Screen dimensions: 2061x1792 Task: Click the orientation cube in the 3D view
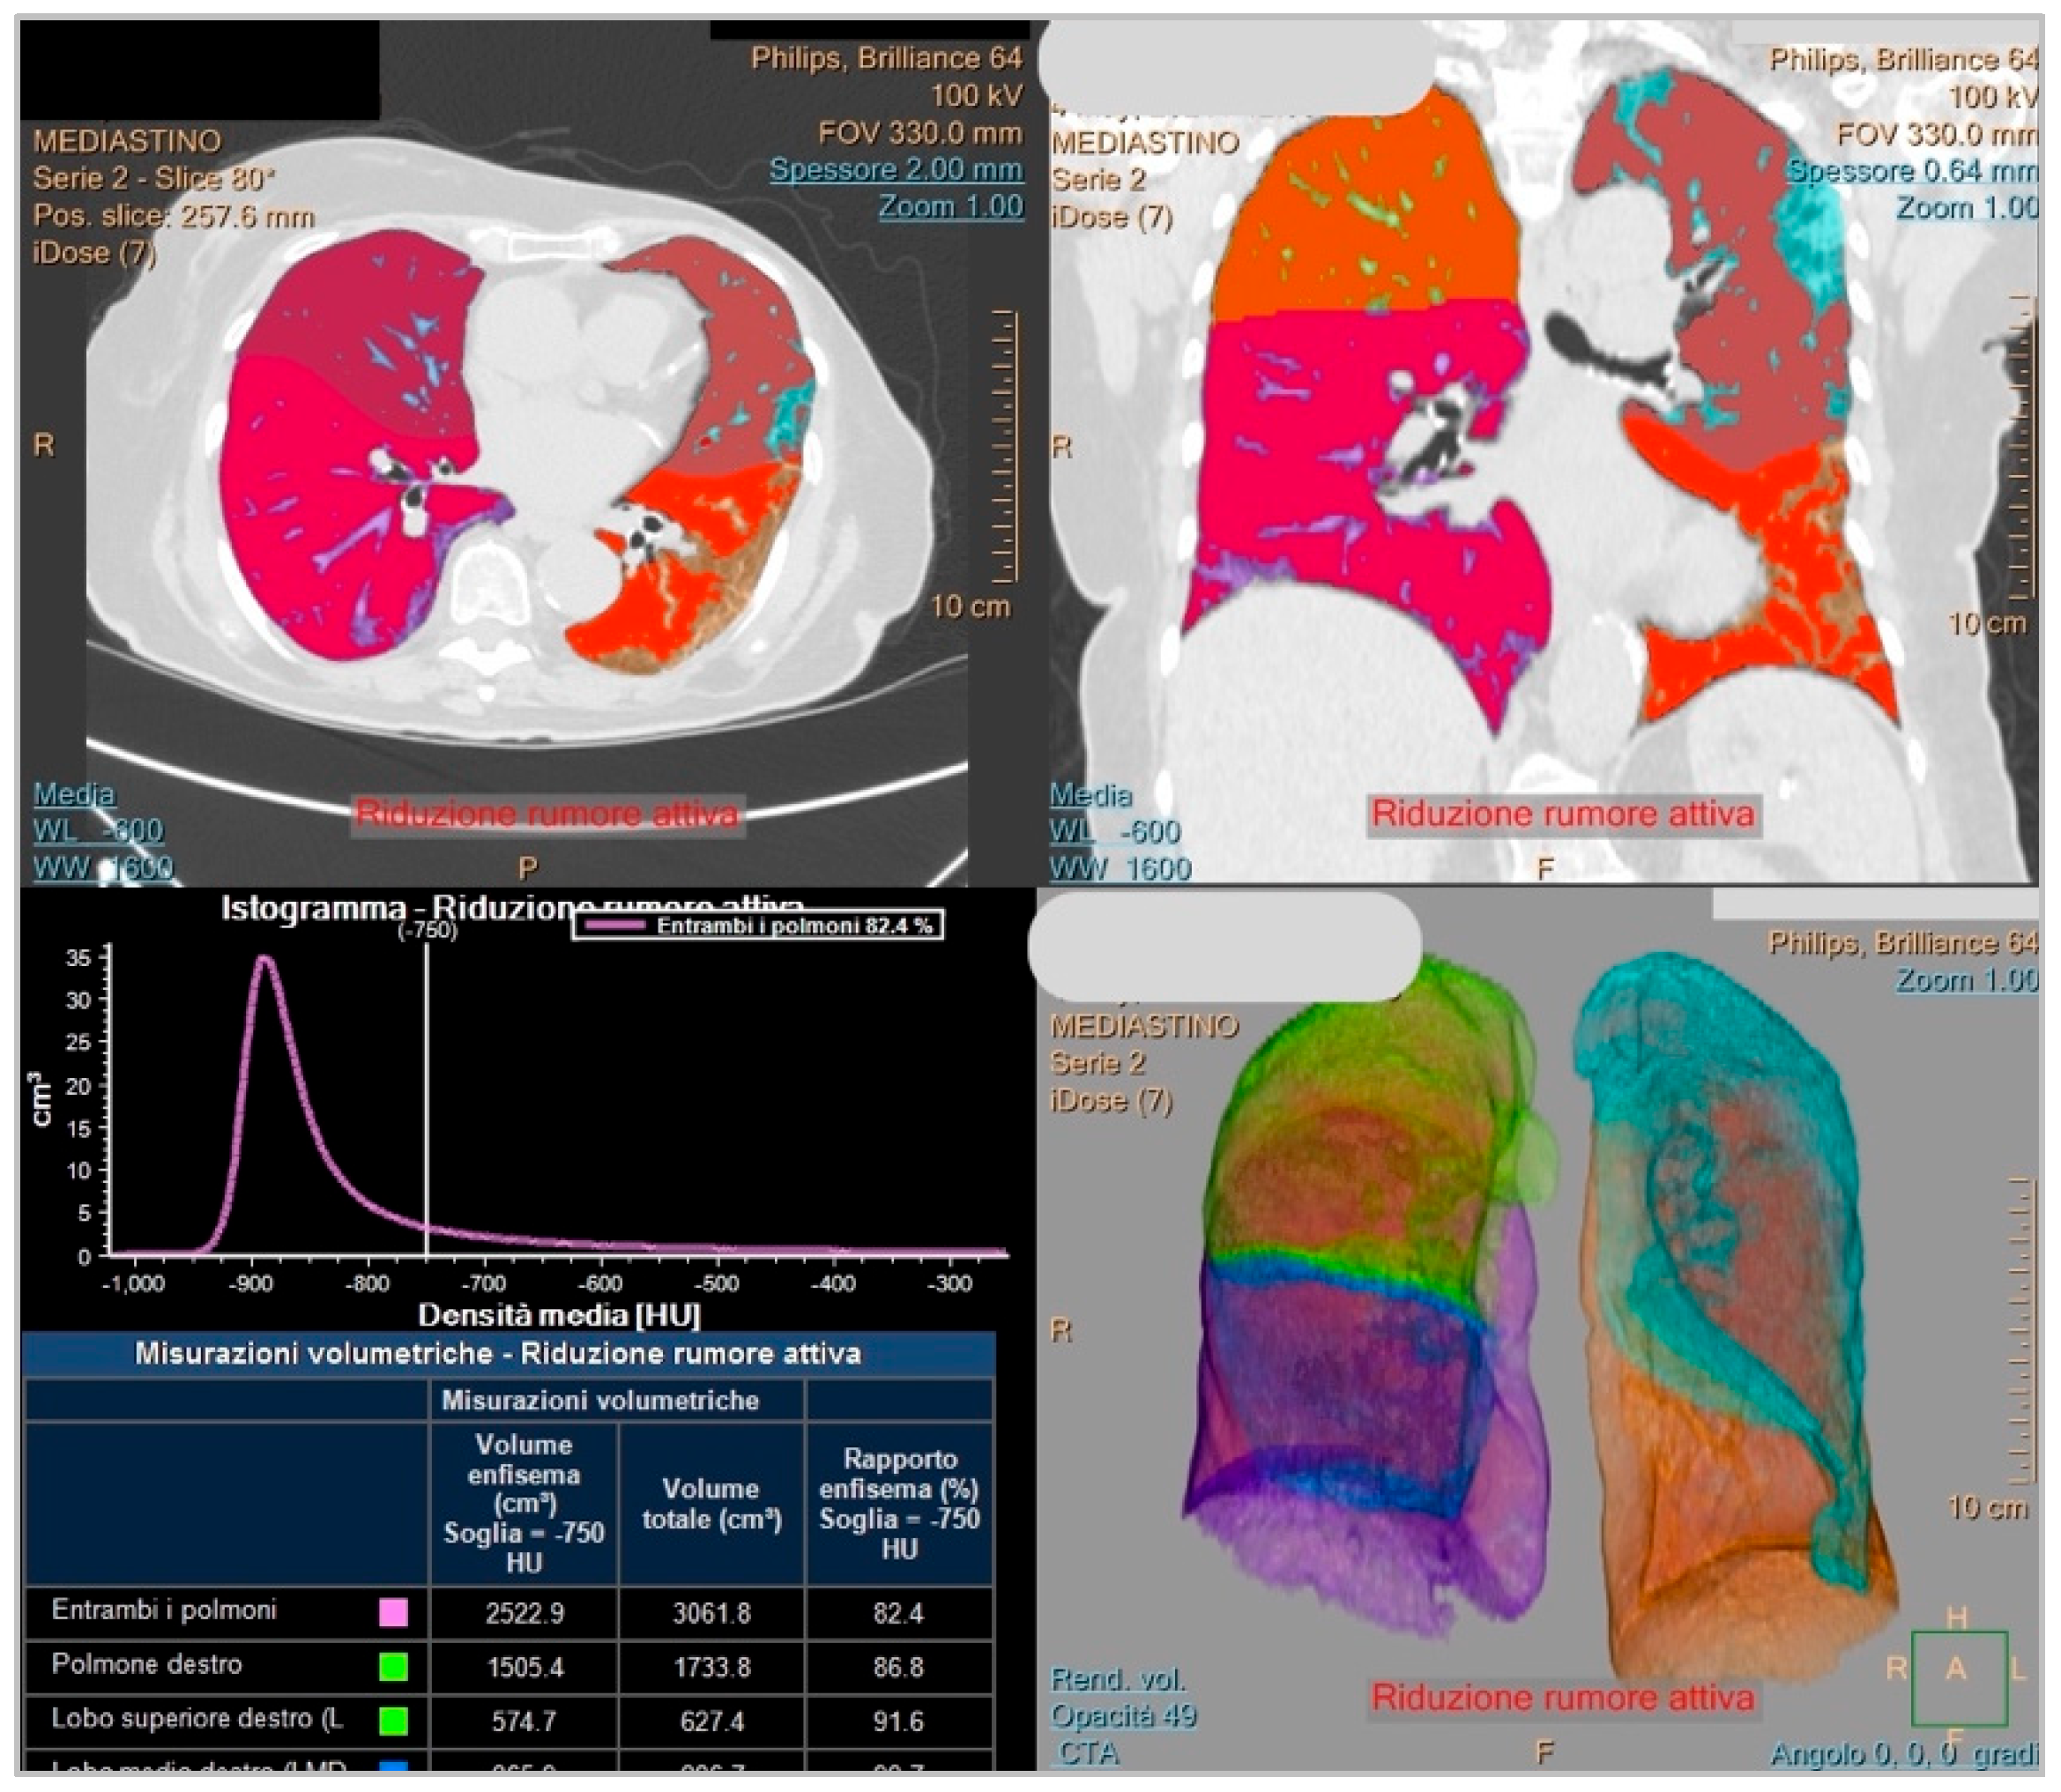[x=1958, y=1679]
